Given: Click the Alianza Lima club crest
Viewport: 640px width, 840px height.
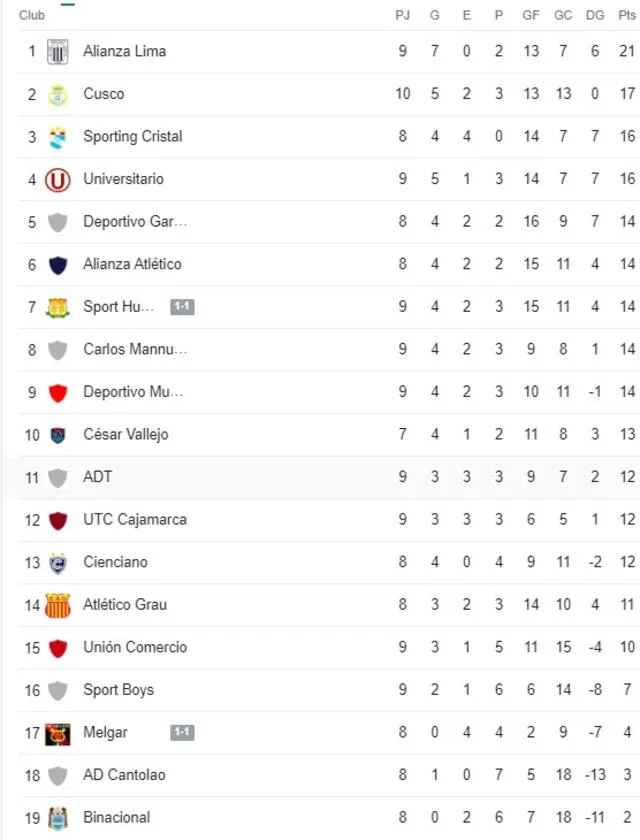Looking at the screenshot, I should (58, 51).
